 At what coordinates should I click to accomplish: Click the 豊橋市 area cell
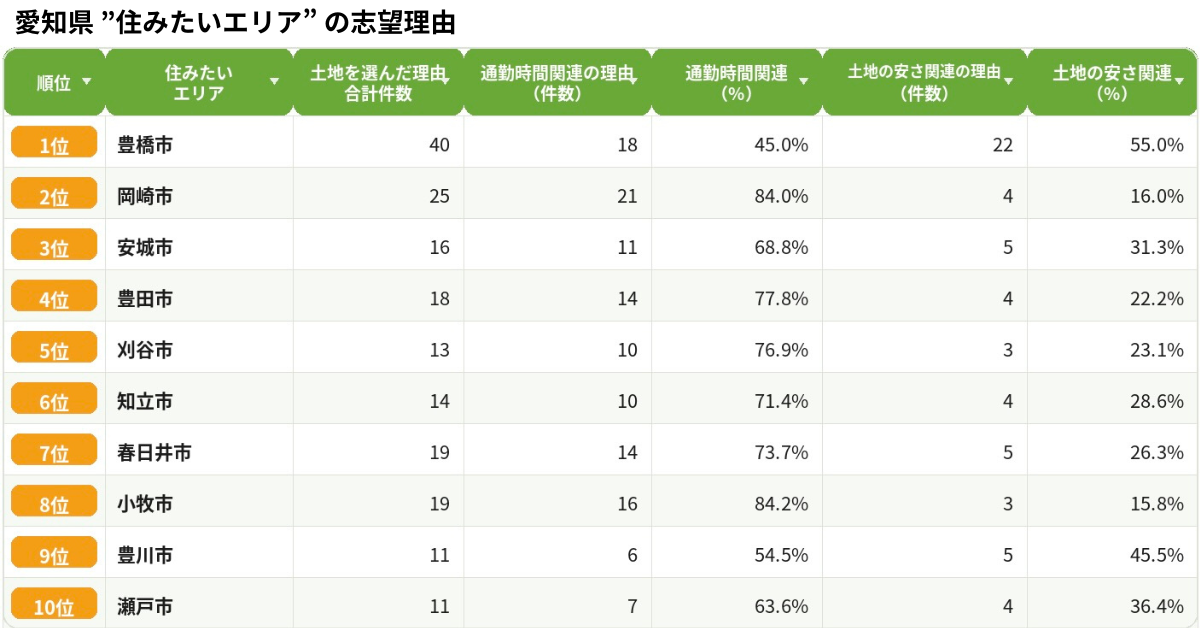145,145
